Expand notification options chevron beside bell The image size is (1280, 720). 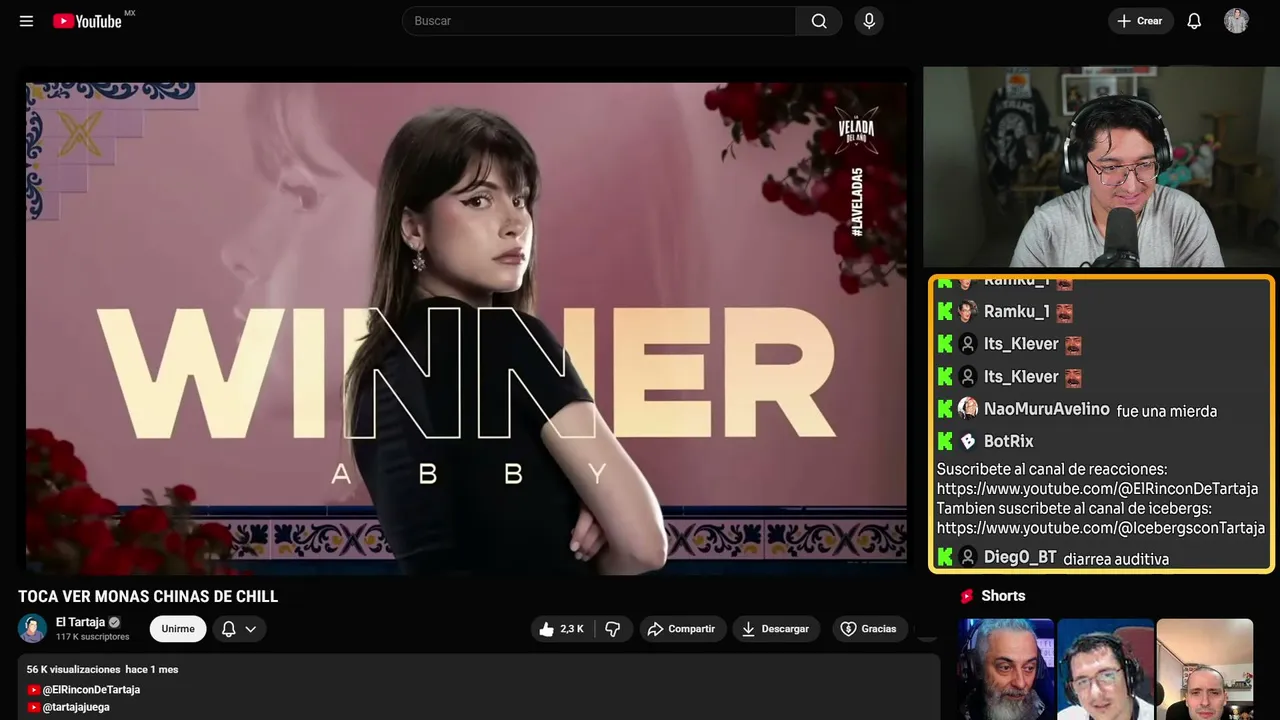click(251, 629)
